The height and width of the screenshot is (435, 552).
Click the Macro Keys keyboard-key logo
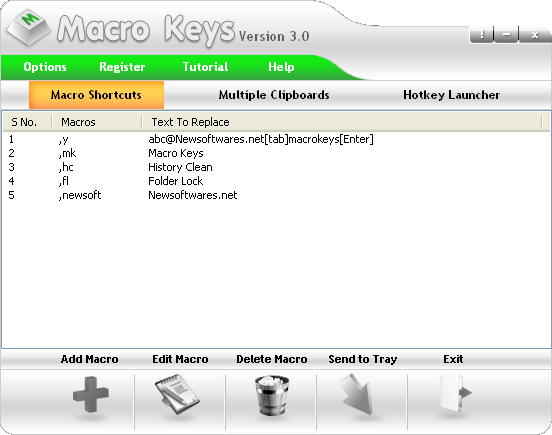pyautogui.click(x=28, y=28)
